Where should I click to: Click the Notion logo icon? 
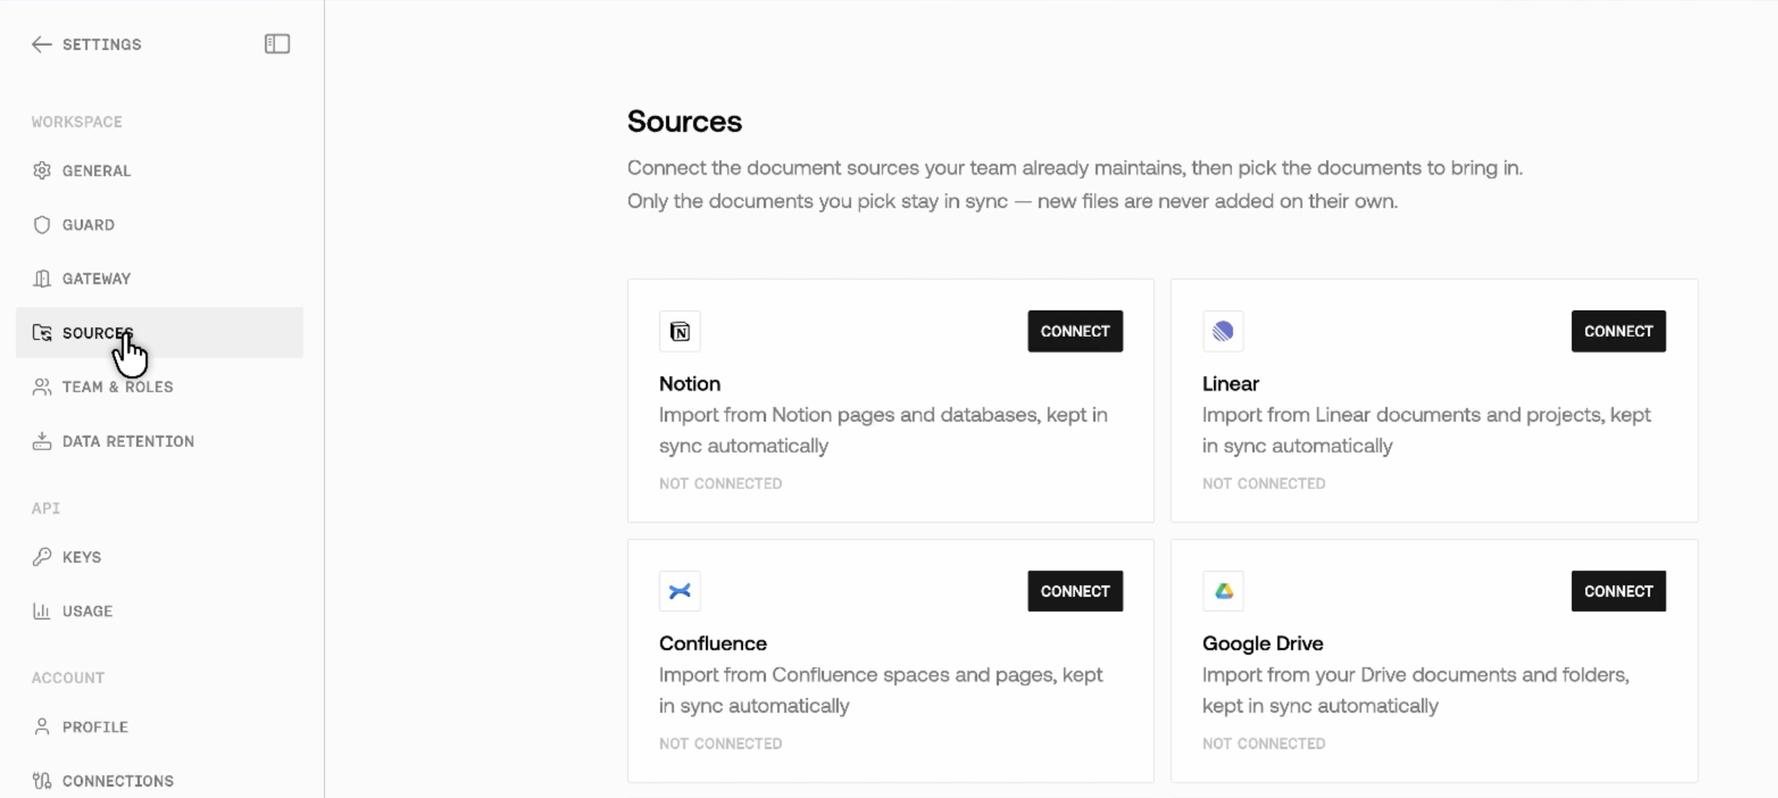680,331
